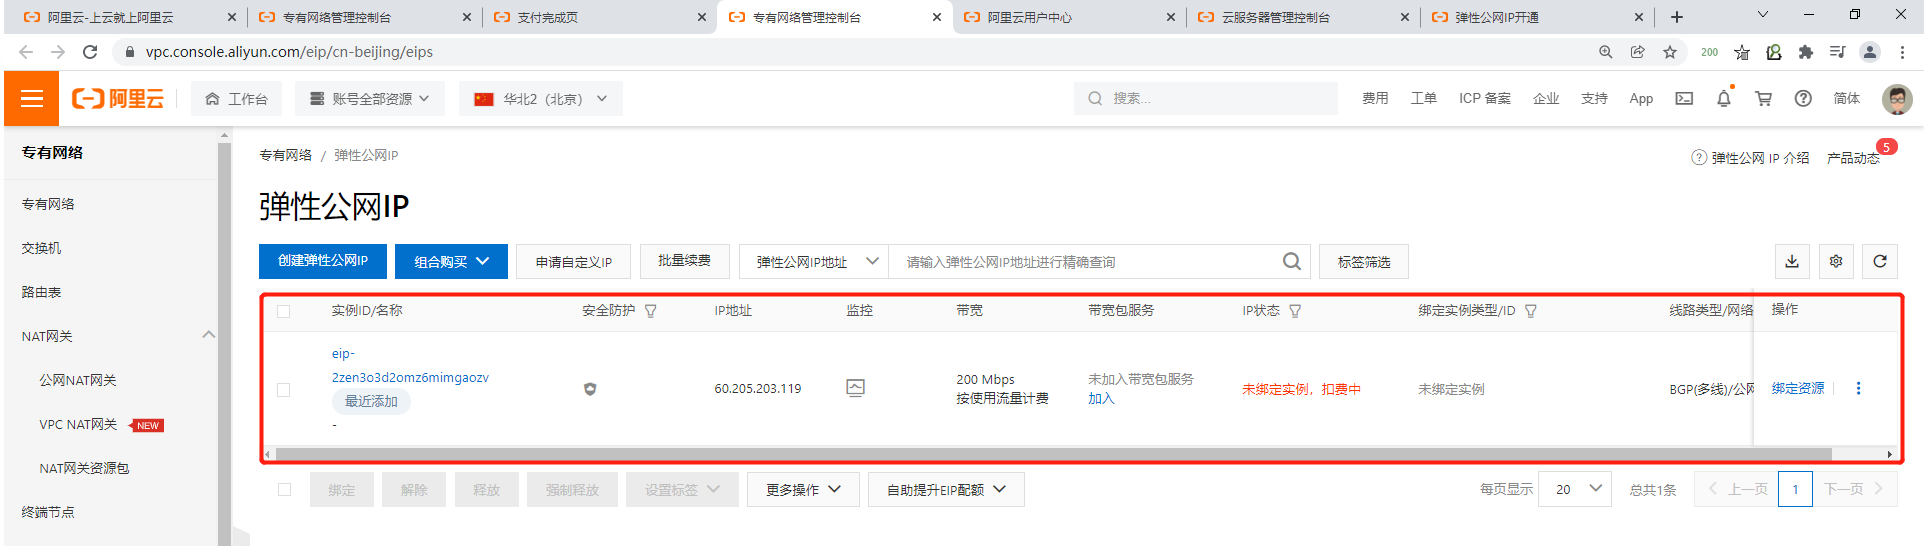1924x546 pixels.
Task: Click the 创建弹性公网IP button
Action: pyautogui.click(x=322, y=261)
